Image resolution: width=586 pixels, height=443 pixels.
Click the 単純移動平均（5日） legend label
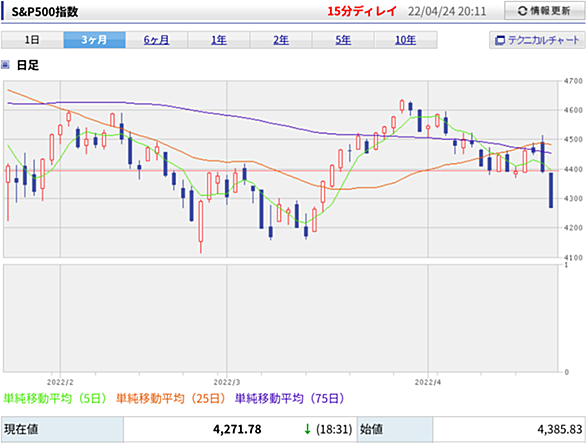coord(55,399)
